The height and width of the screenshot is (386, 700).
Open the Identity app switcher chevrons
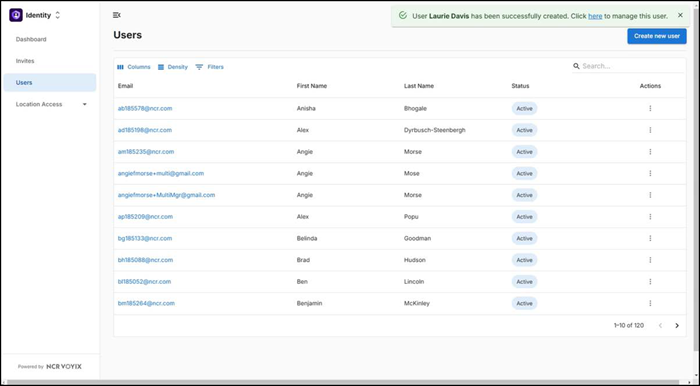tap(58, 15)
